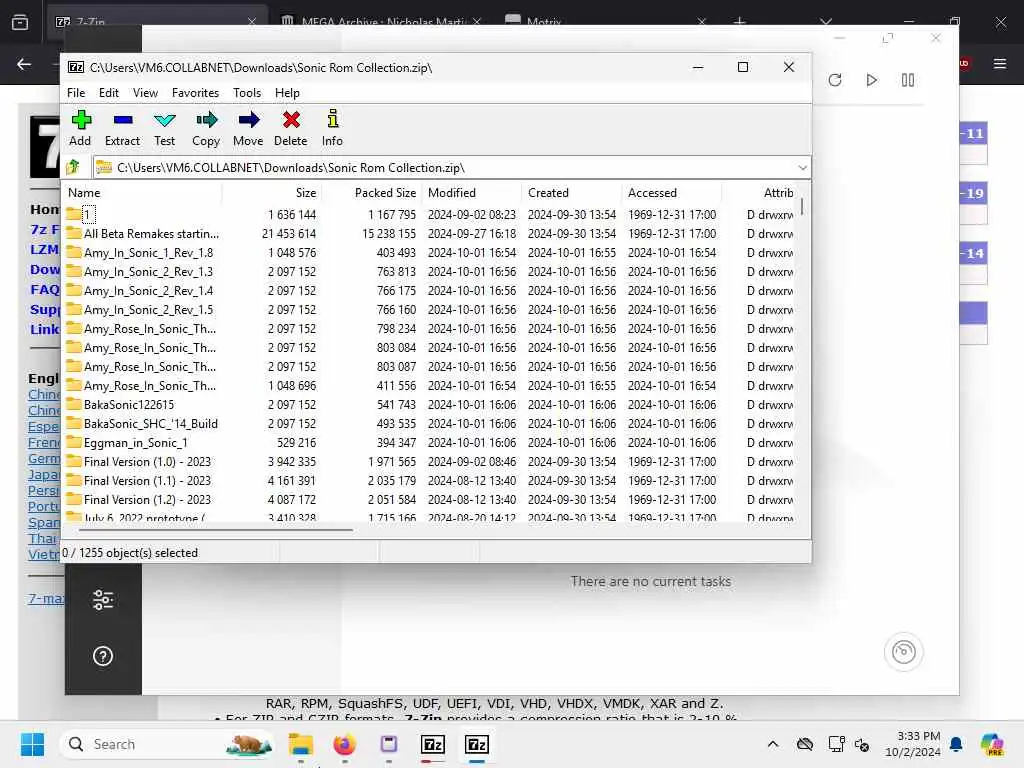Go back with browser back arrow
Viewport: 1024px width, 768px height.
coord(24,64)
